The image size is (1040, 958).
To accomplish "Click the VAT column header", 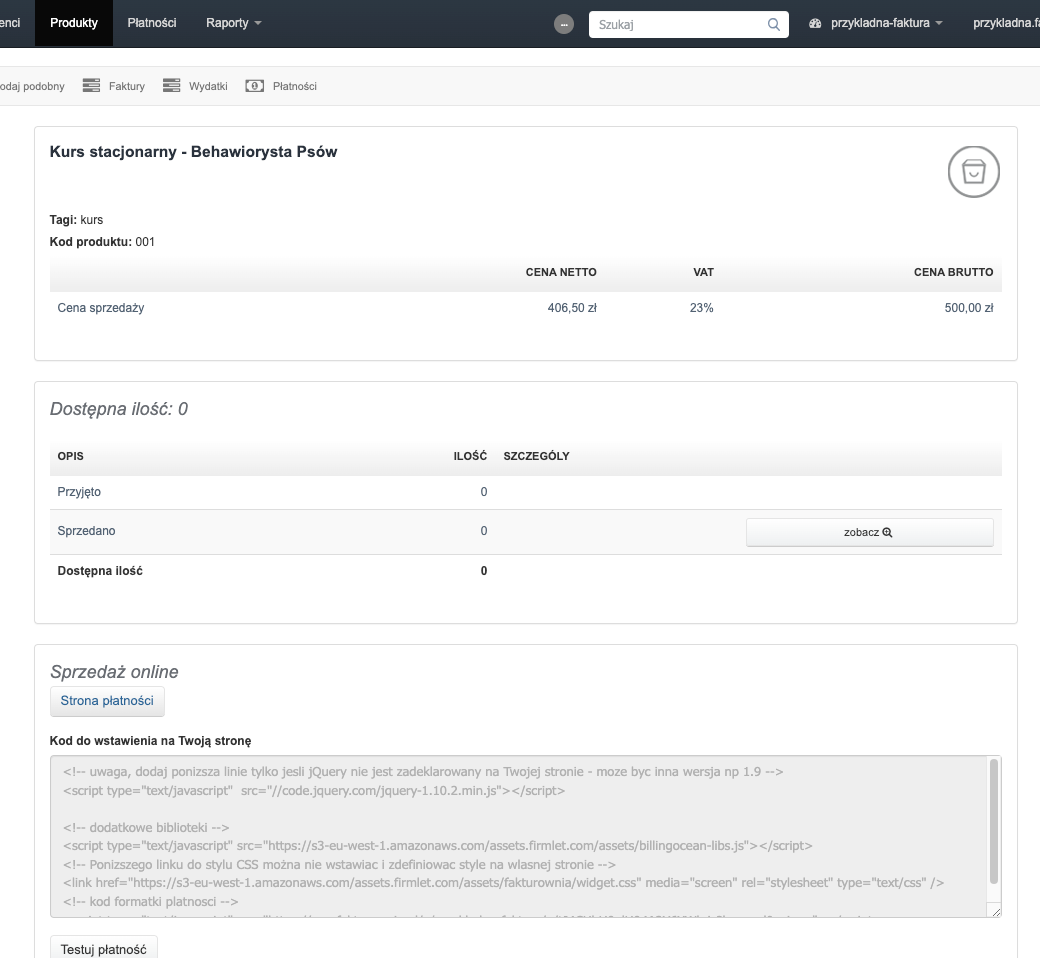I will [704, 272].
